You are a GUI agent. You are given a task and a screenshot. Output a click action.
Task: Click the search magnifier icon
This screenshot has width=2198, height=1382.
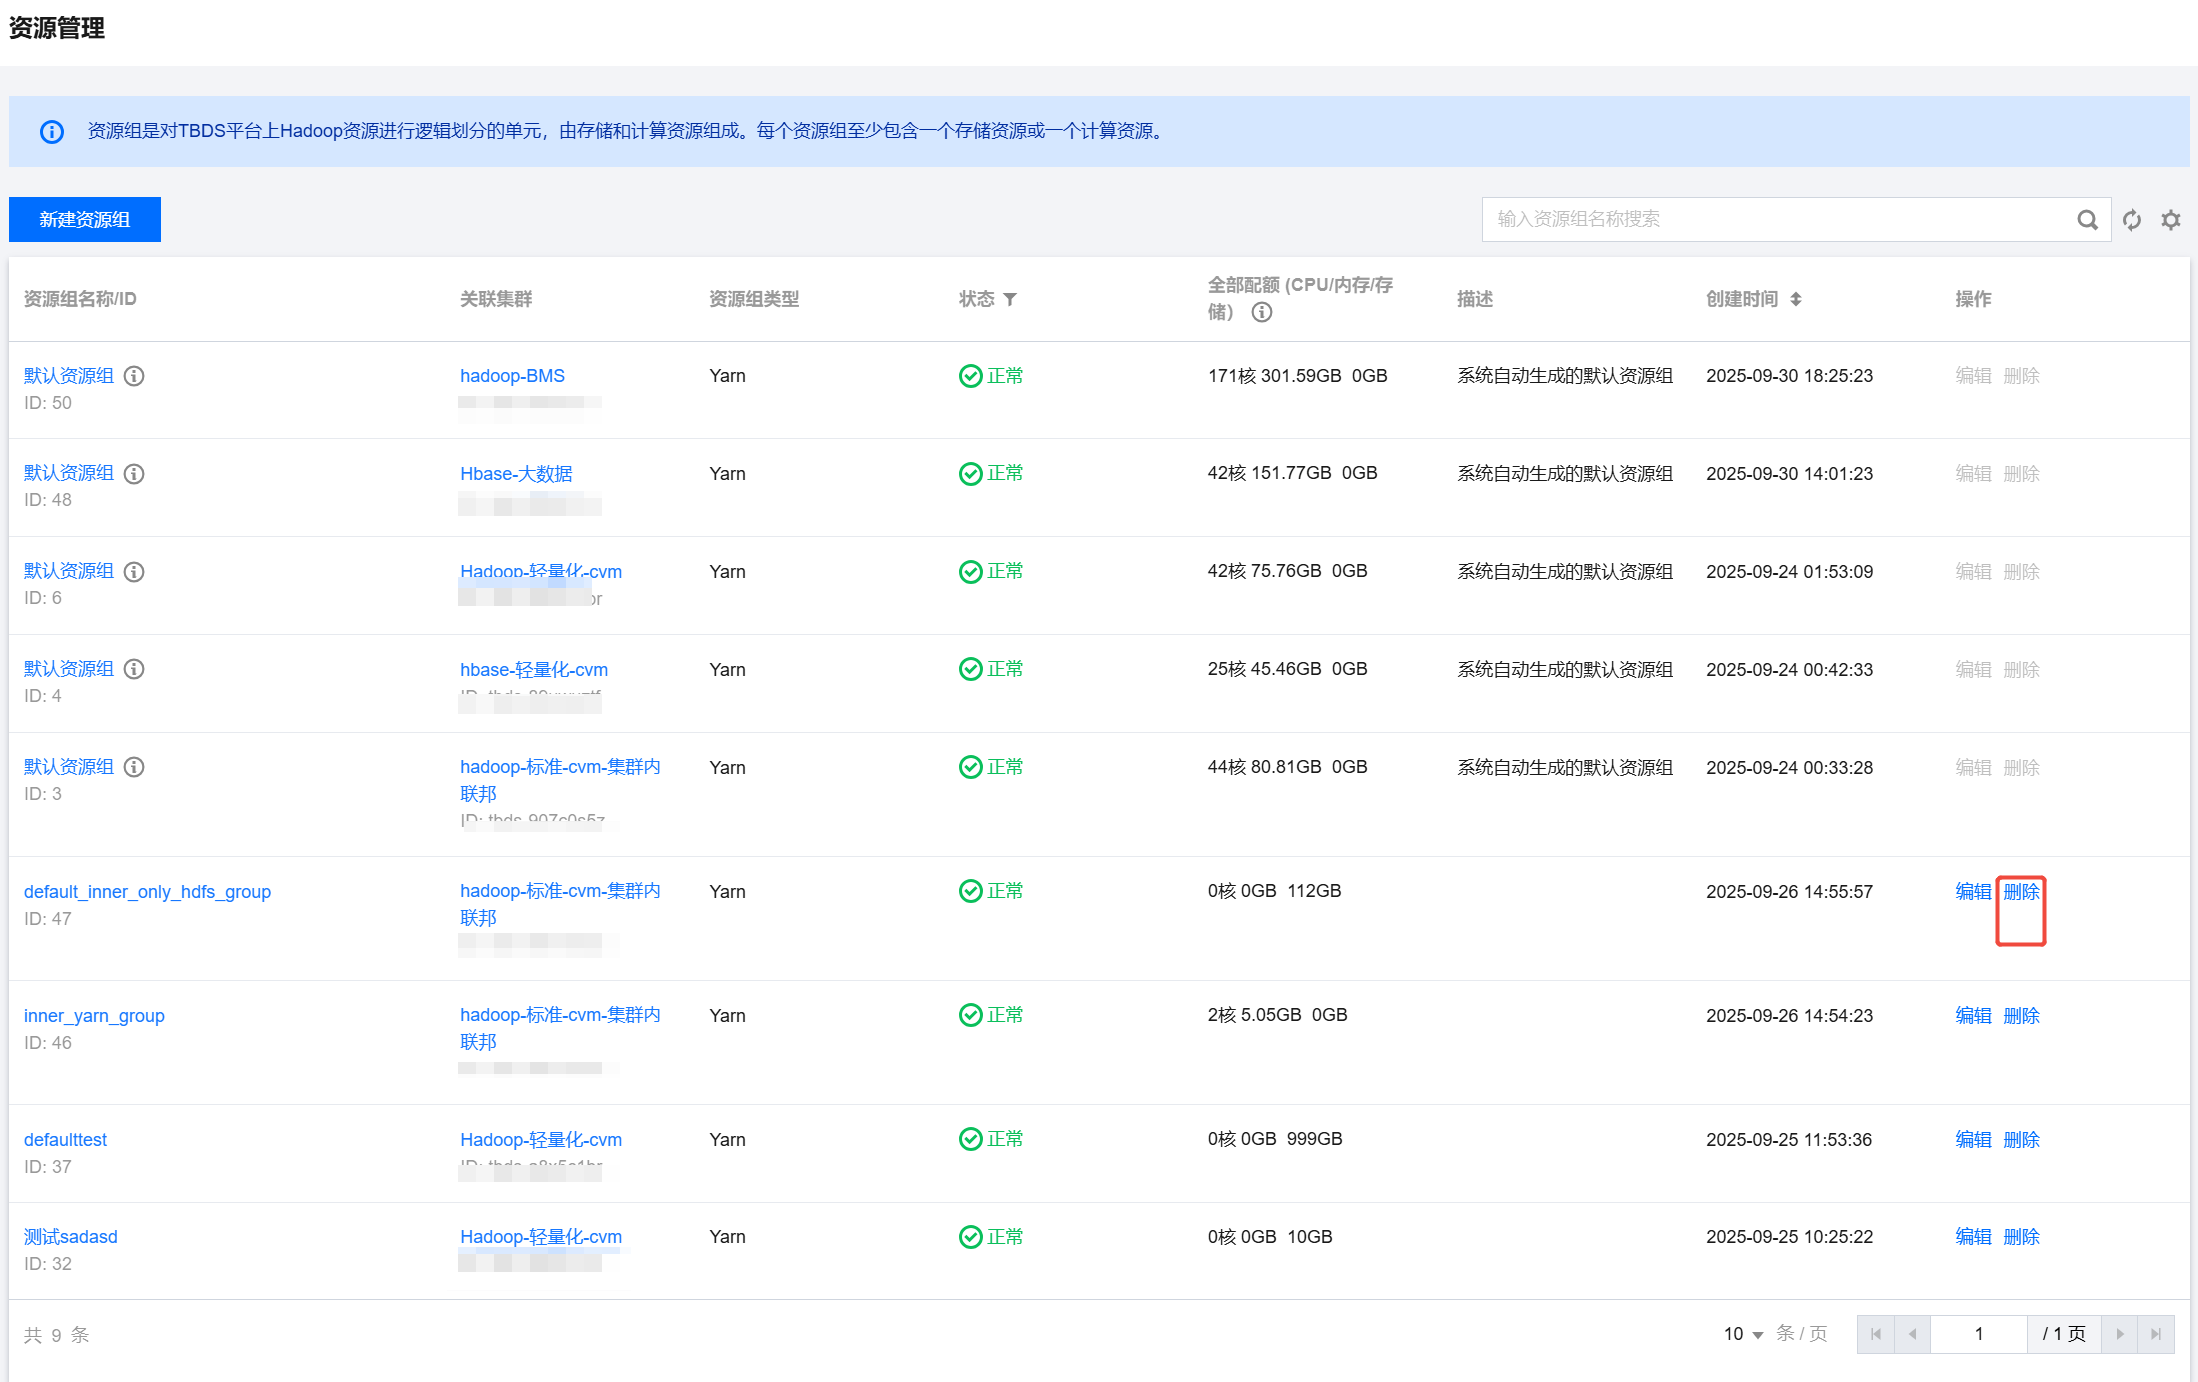point(2087,220)
